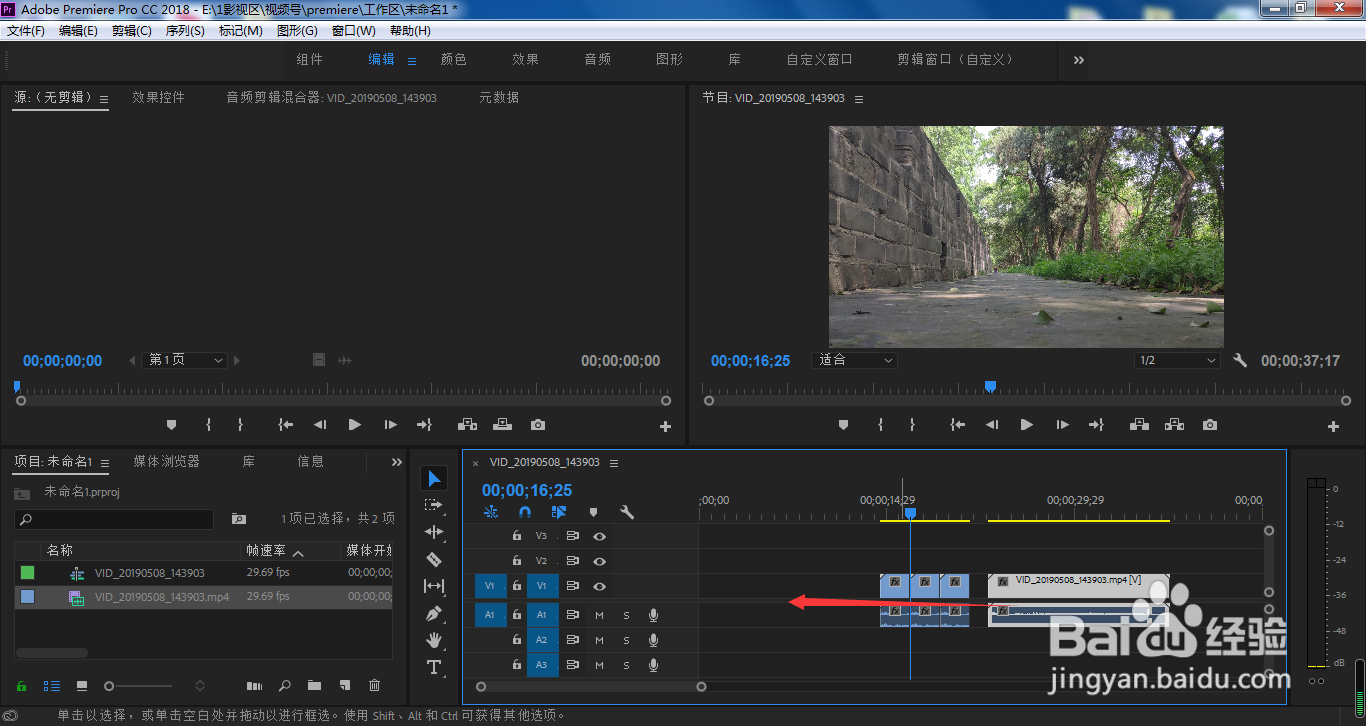
Task: Switch to 颜色 workspace
Action: click(x=454, y=60)
